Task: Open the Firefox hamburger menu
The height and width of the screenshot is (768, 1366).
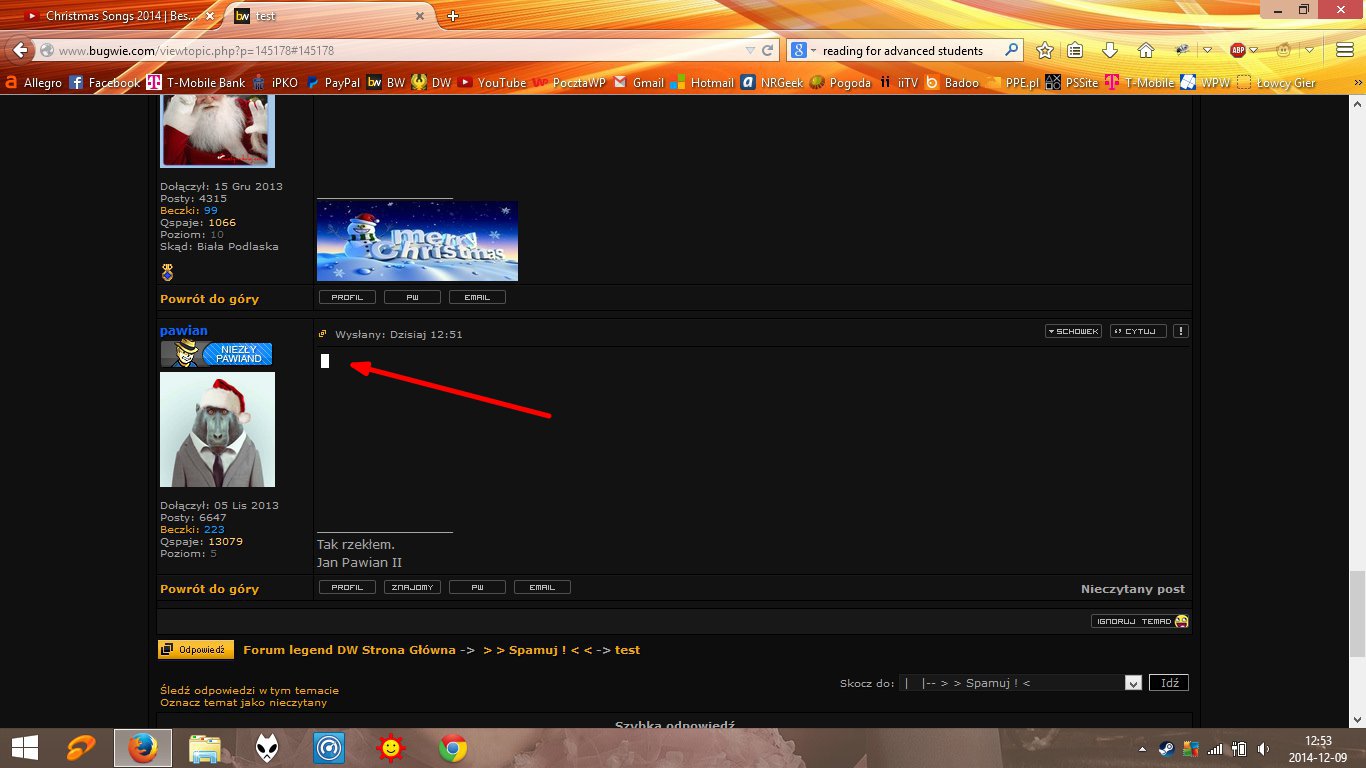Action: click(1344, 51)
